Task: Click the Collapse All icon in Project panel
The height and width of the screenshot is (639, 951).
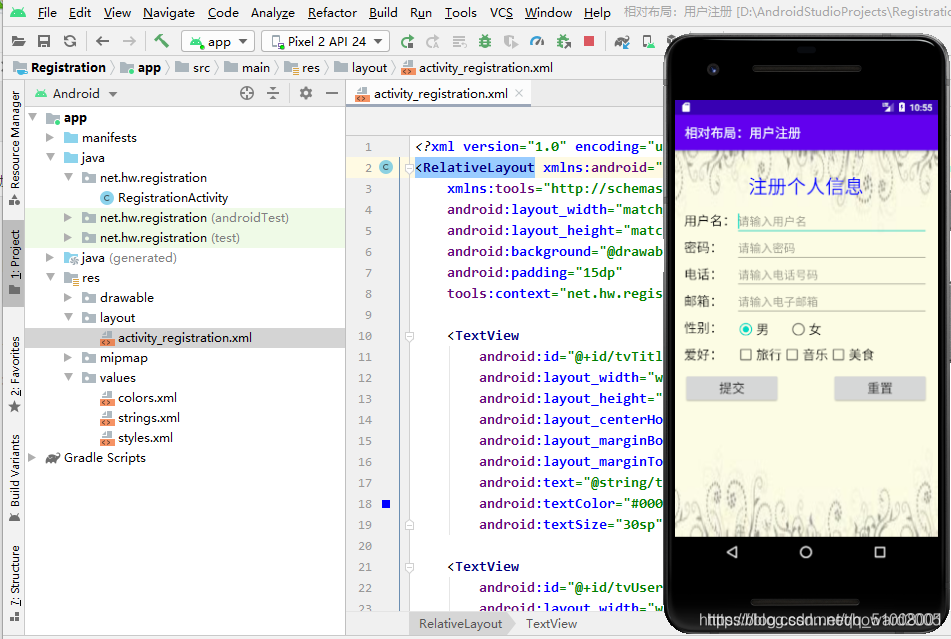Action: [273, 93]
